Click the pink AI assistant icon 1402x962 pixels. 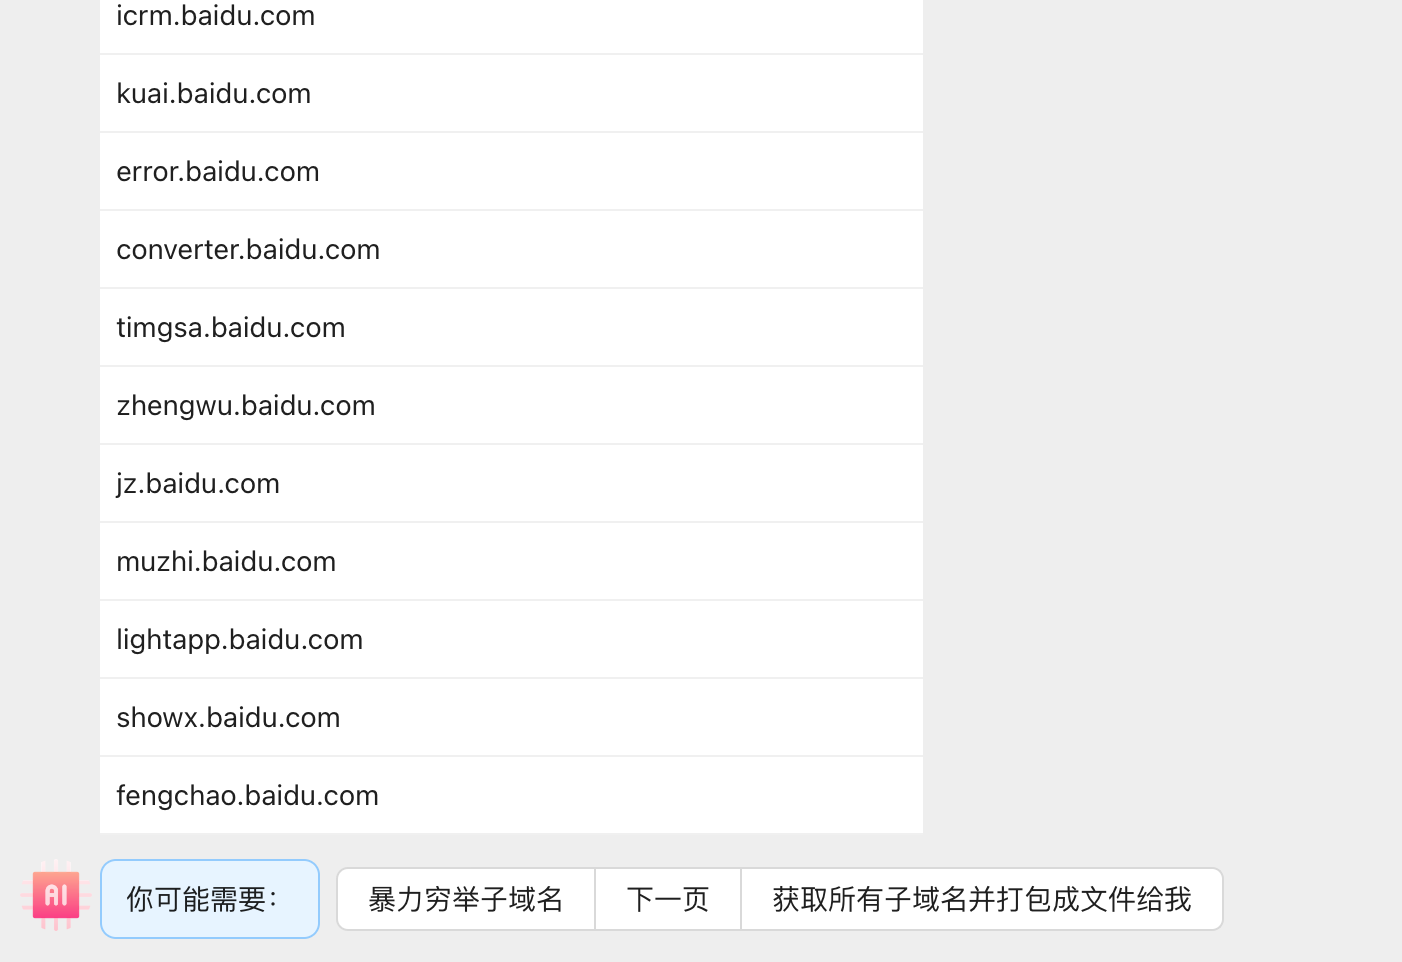point(56,895)
